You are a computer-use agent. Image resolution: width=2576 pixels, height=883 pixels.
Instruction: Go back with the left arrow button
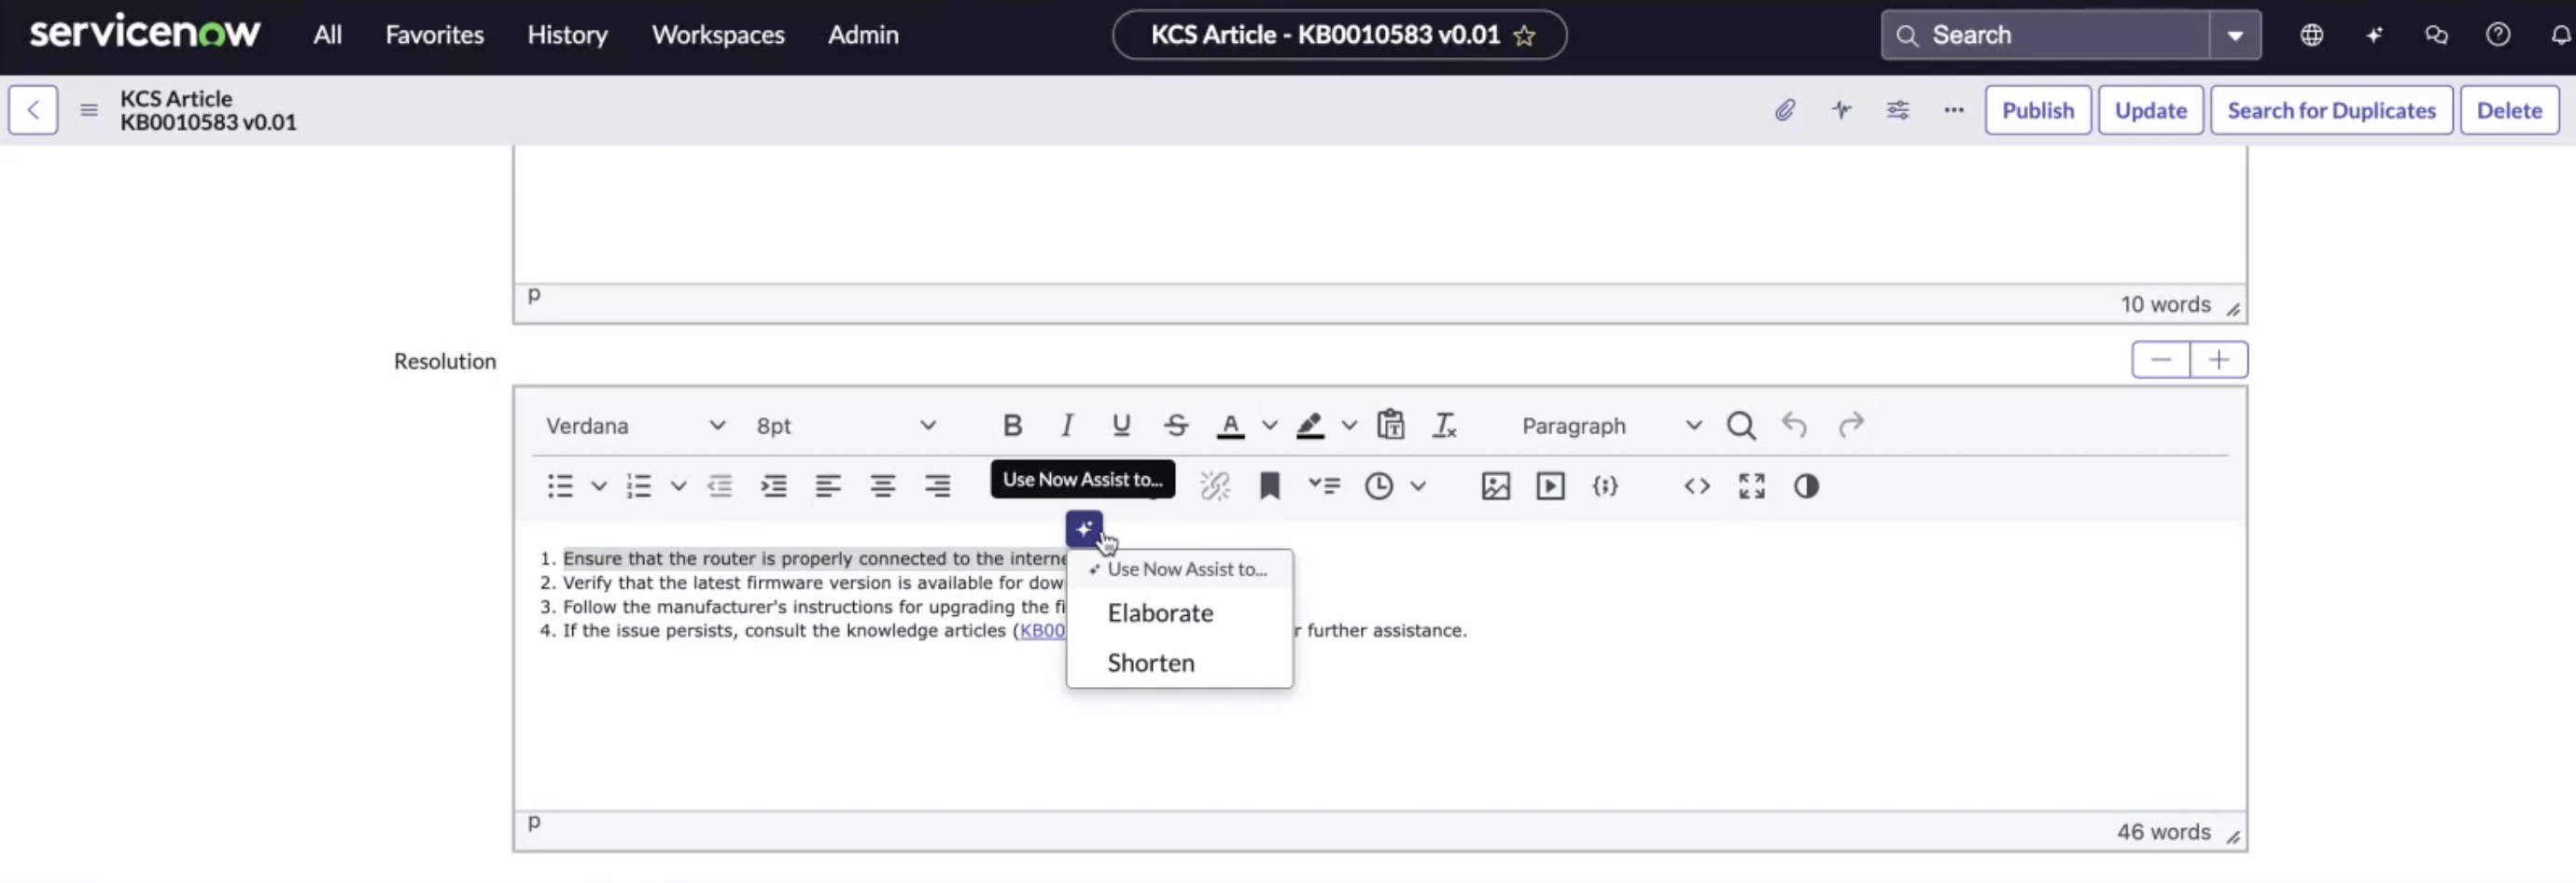click(x=33, y=110)
